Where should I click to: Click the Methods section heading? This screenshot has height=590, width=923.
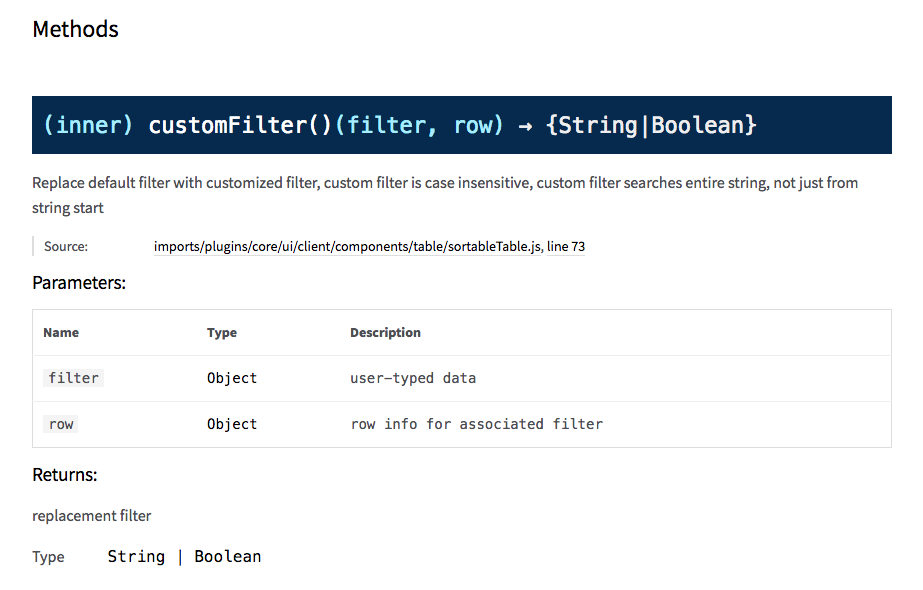pyautogui.click(x=75, y=29)
